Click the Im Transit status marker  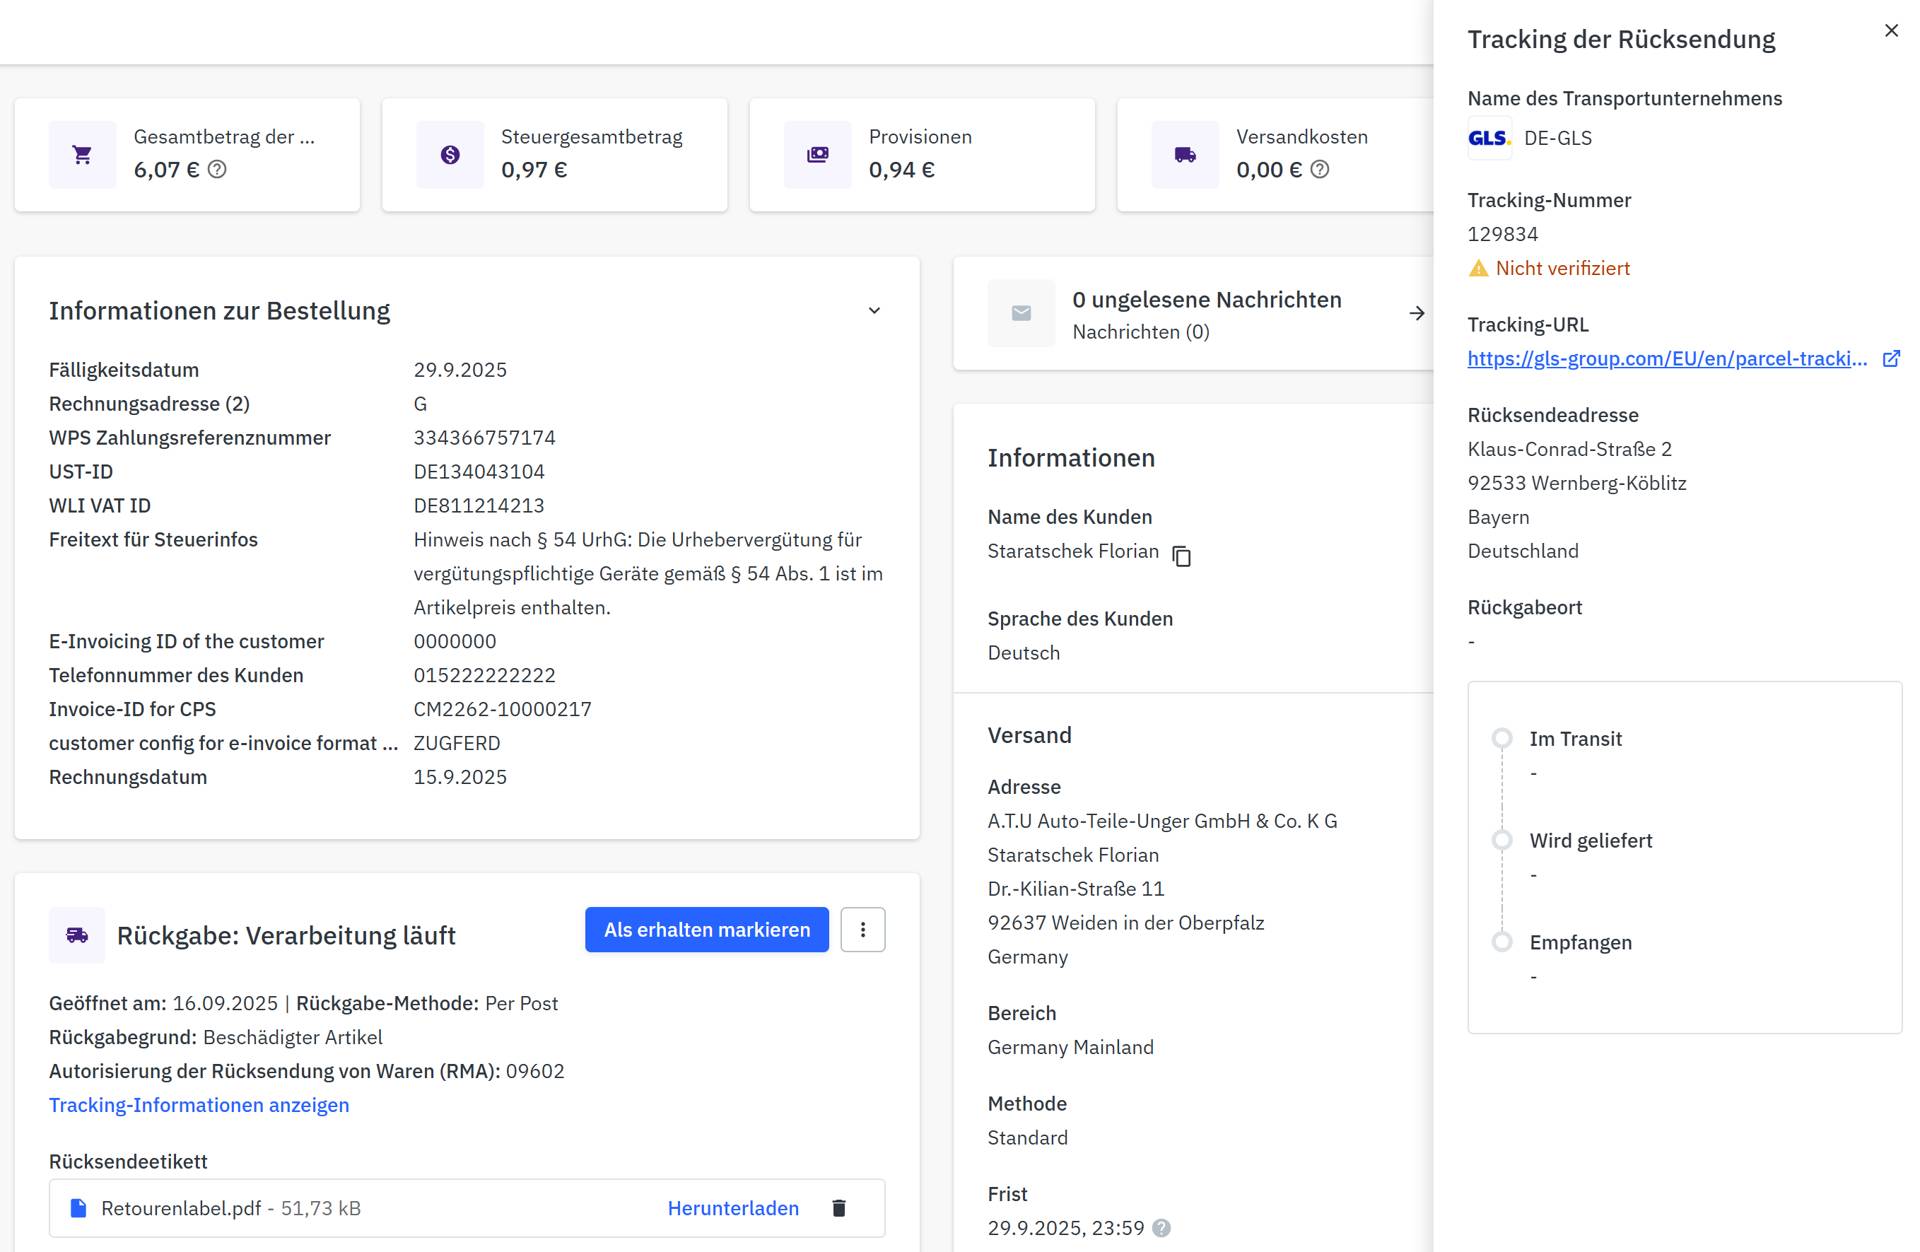[1501, 739]
